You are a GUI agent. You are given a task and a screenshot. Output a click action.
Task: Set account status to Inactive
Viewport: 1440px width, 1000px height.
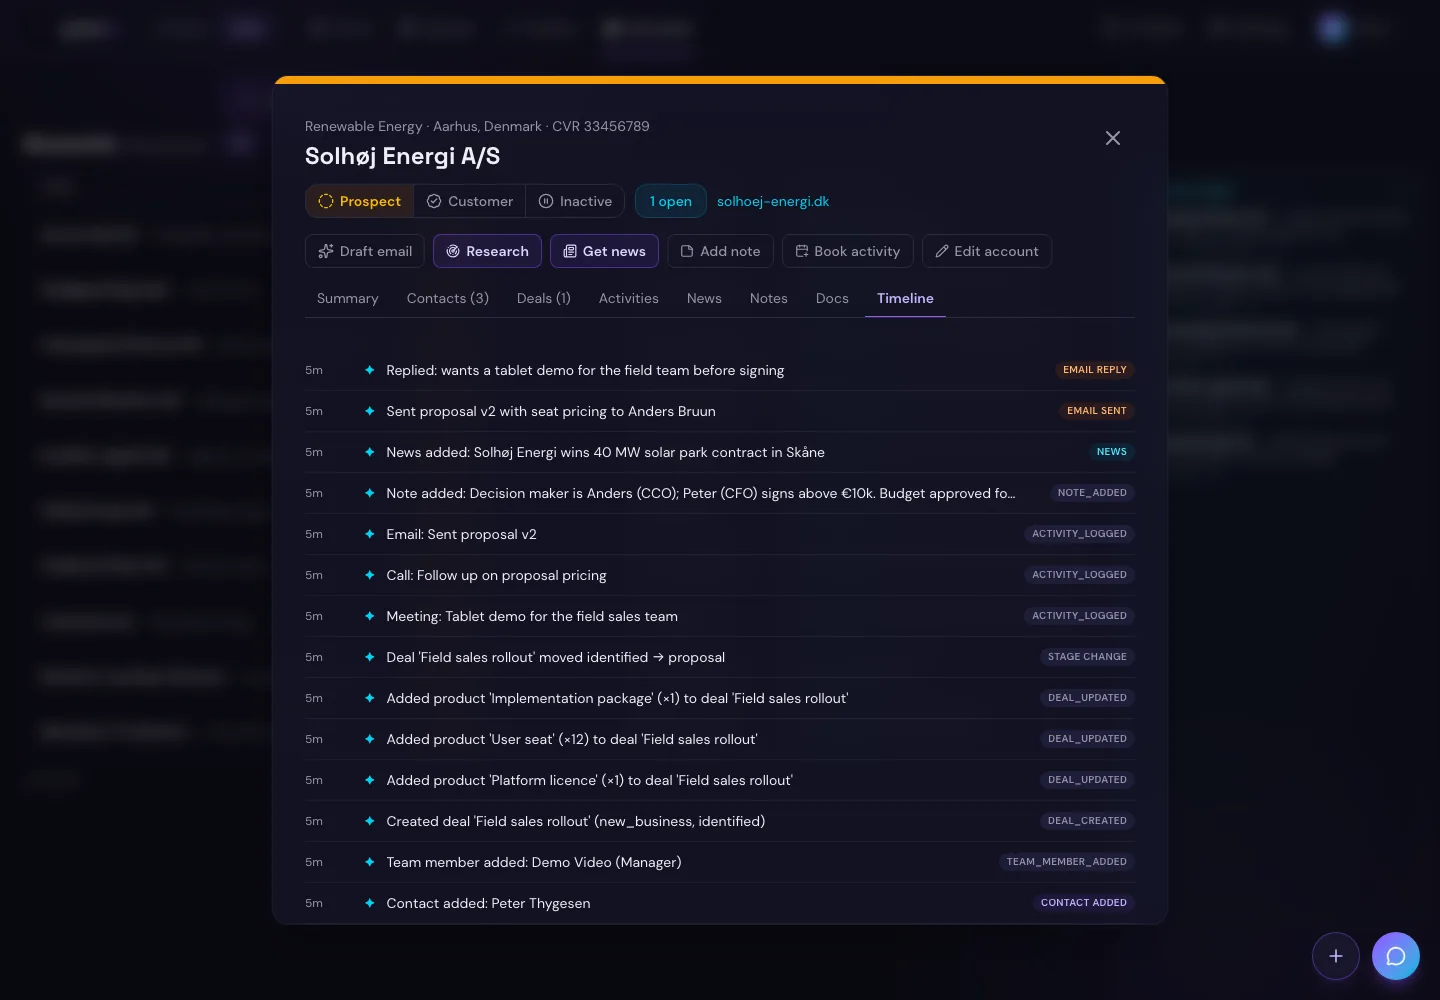tap(575, 201)
